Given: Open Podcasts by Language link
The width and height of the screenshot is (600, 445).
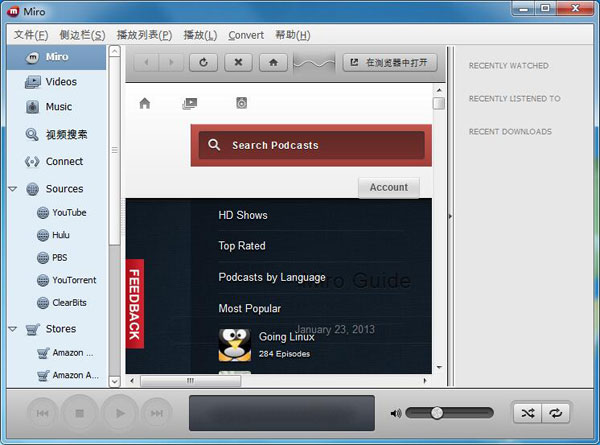Looking at the screenshot, I should 272,277.
